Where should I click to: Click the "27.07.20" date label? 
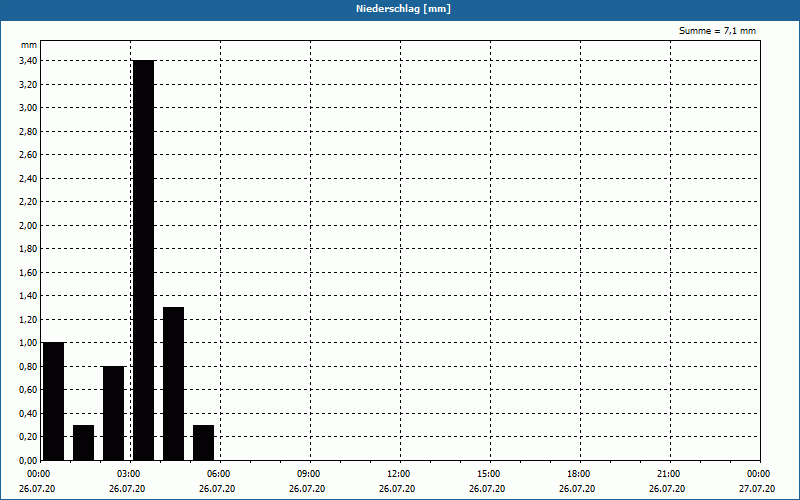(757, 489)
